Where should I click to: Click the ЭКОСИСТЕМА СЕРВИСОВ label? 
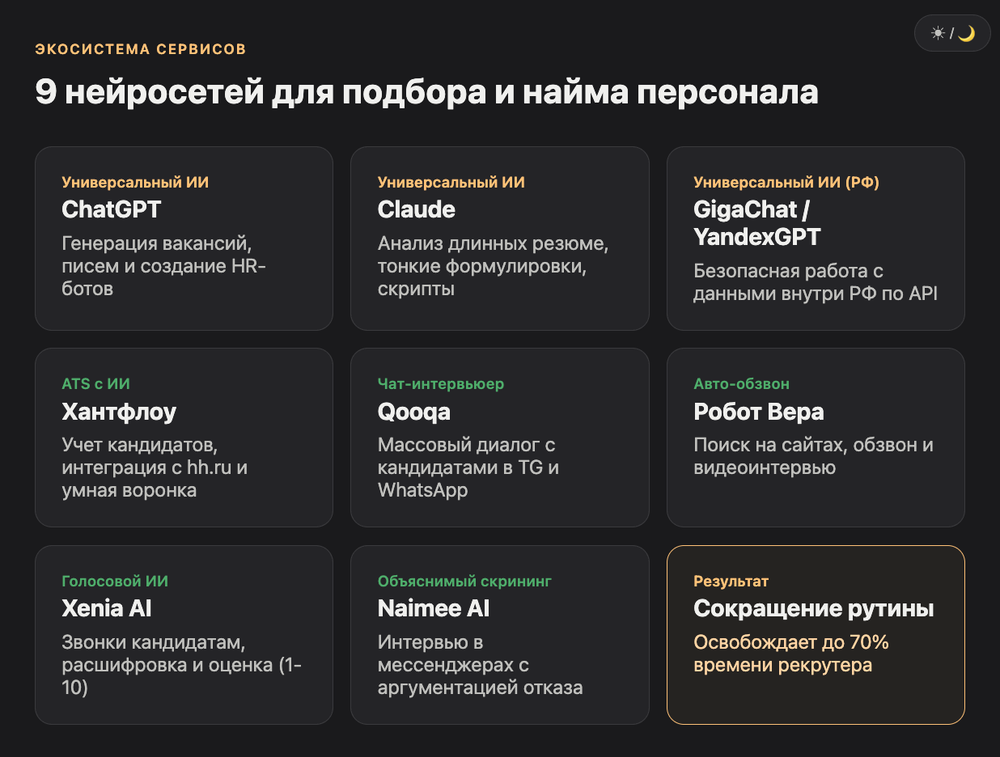coord(140,49)
